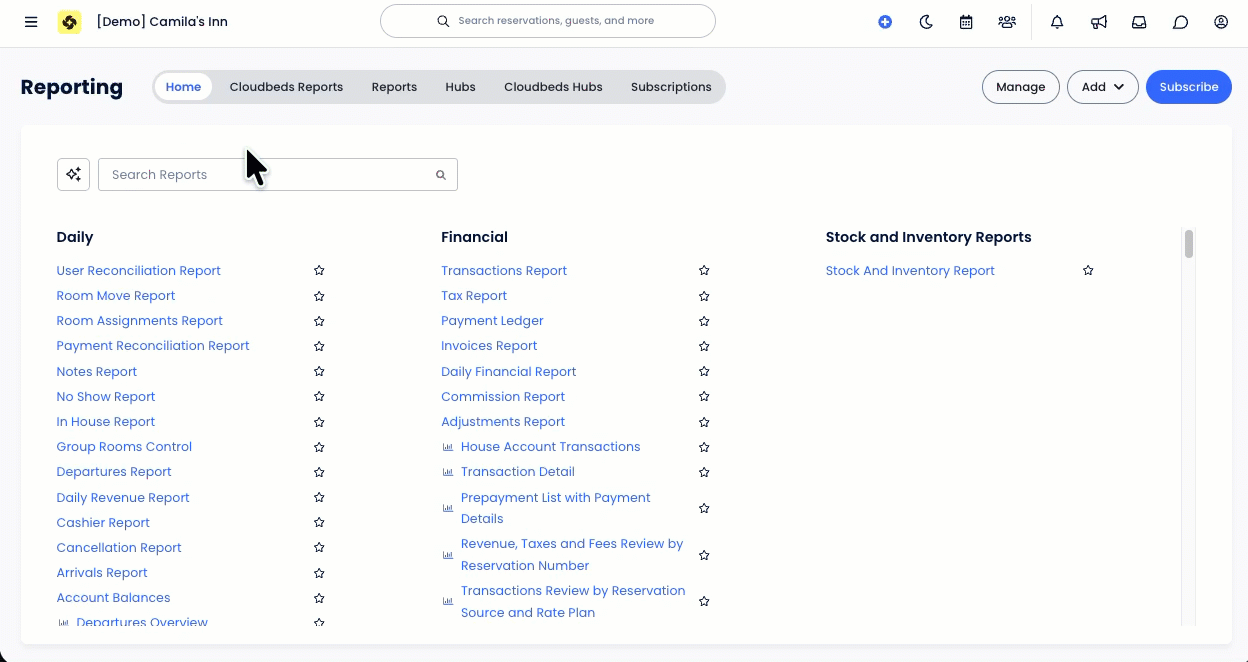
Task: Star the Commission Report
Action: (704, 397)
